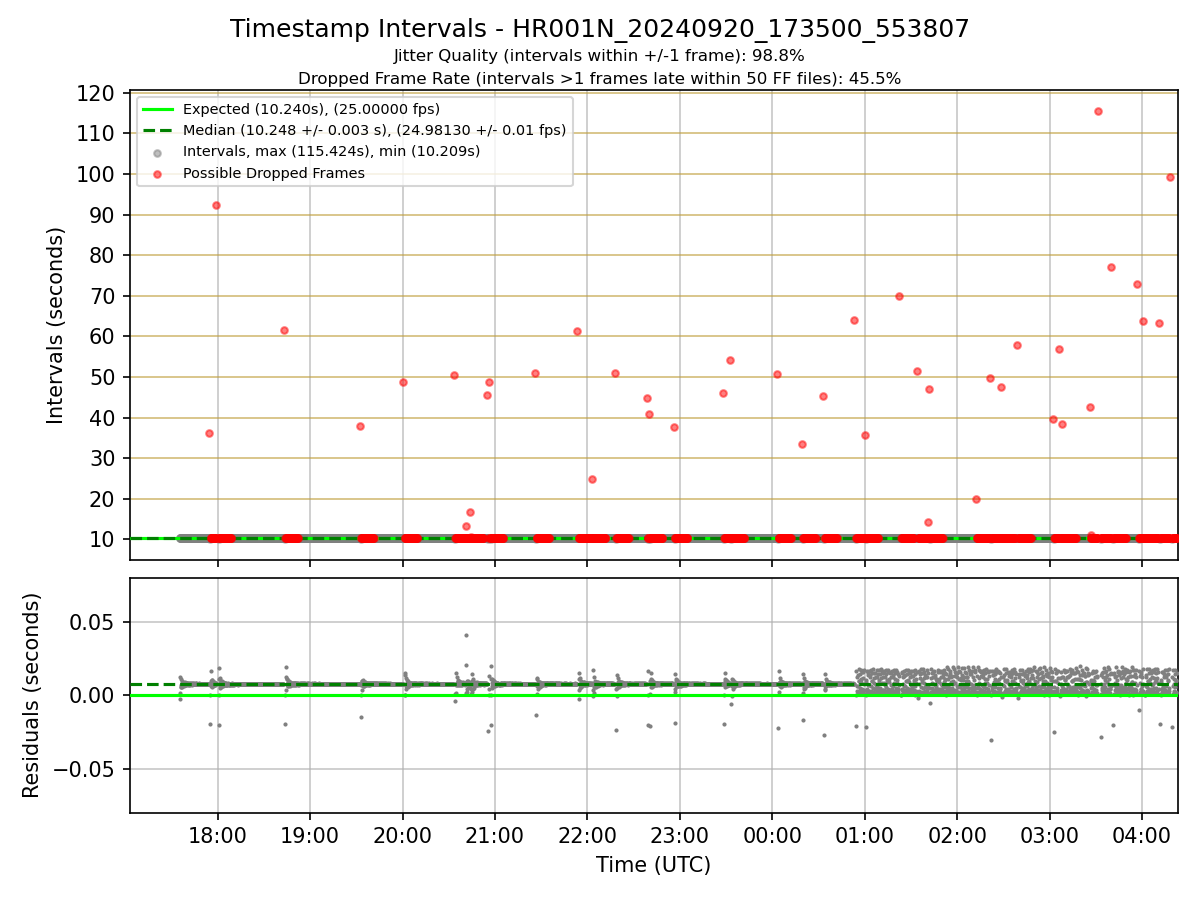Click the Jitter Quality 98.8% subtitle text
The width and height of the screenshot is (1200, 900).
click(599, 56)
